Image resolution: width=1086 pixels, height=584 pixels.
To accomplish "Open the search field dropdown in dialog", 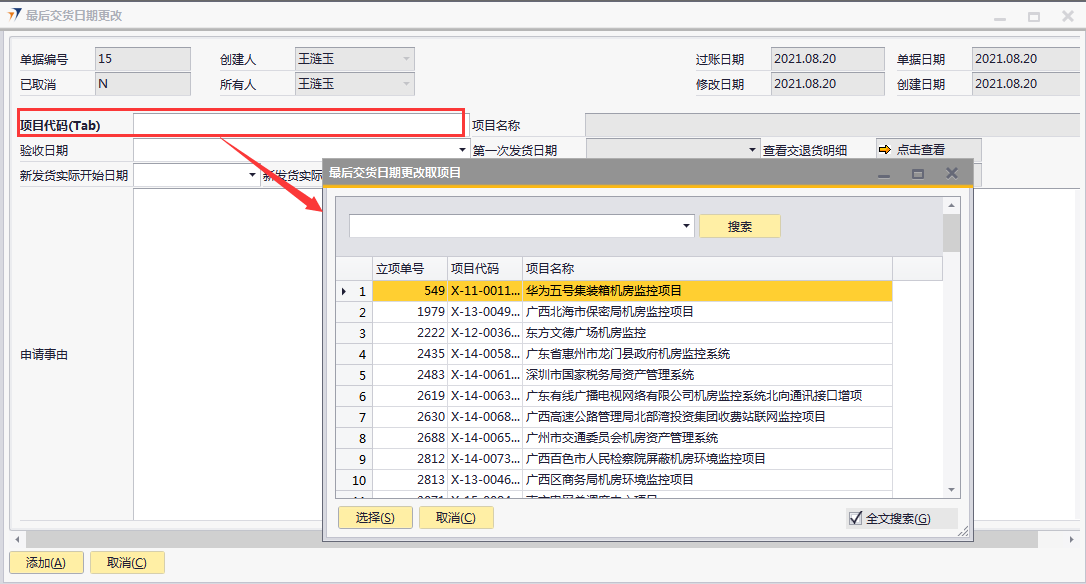I will coord(687,227).
